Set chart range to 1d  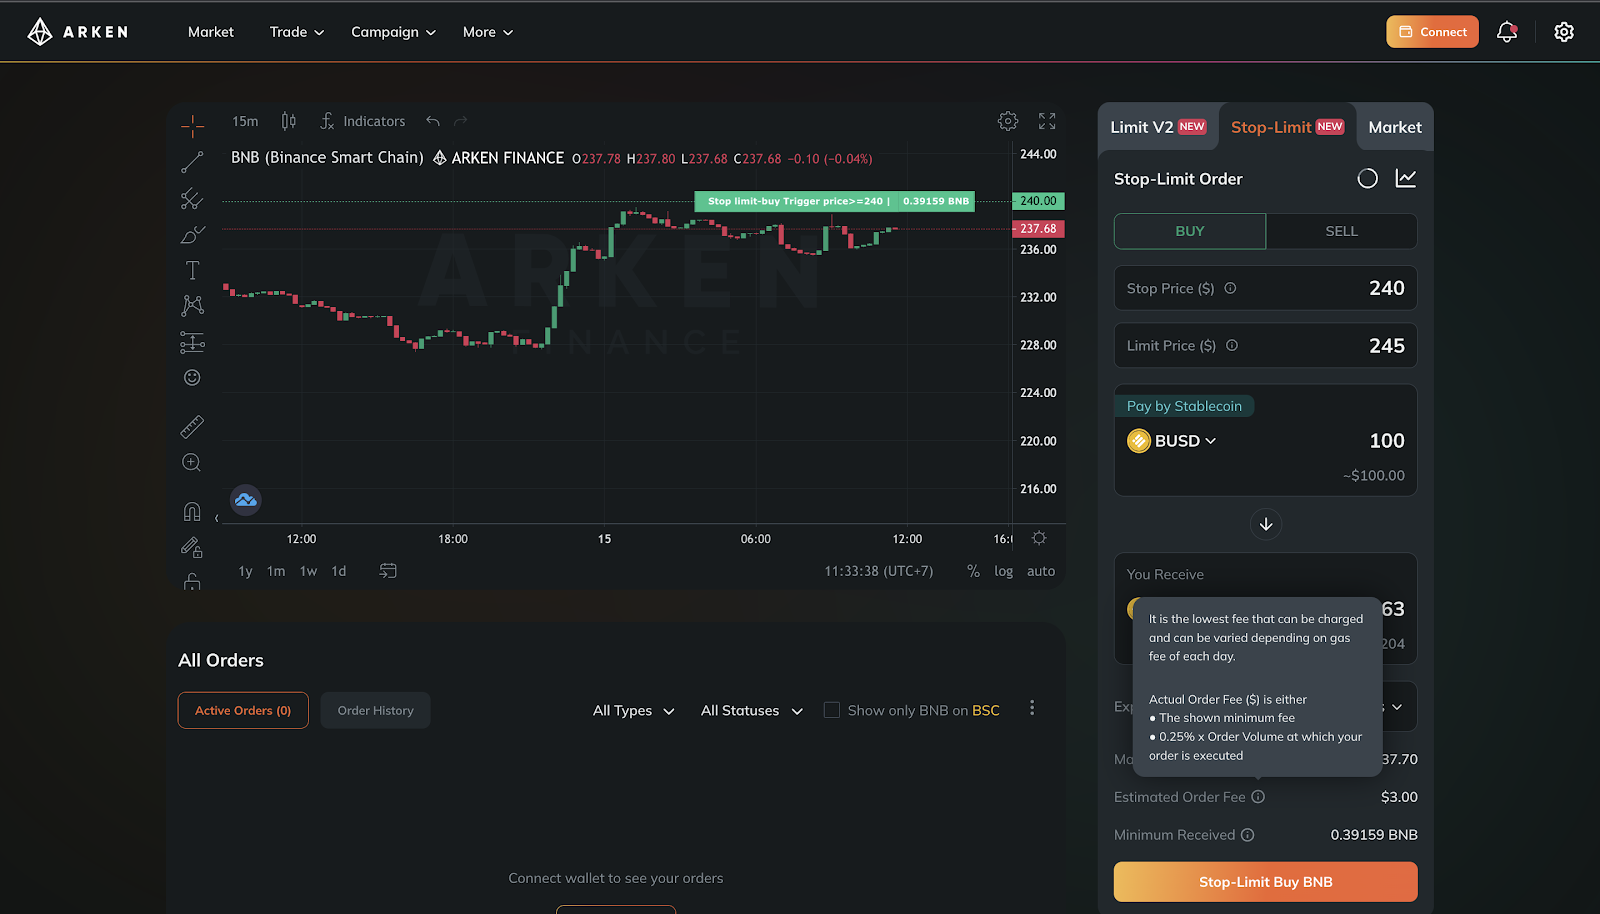[x=339, y=571]
